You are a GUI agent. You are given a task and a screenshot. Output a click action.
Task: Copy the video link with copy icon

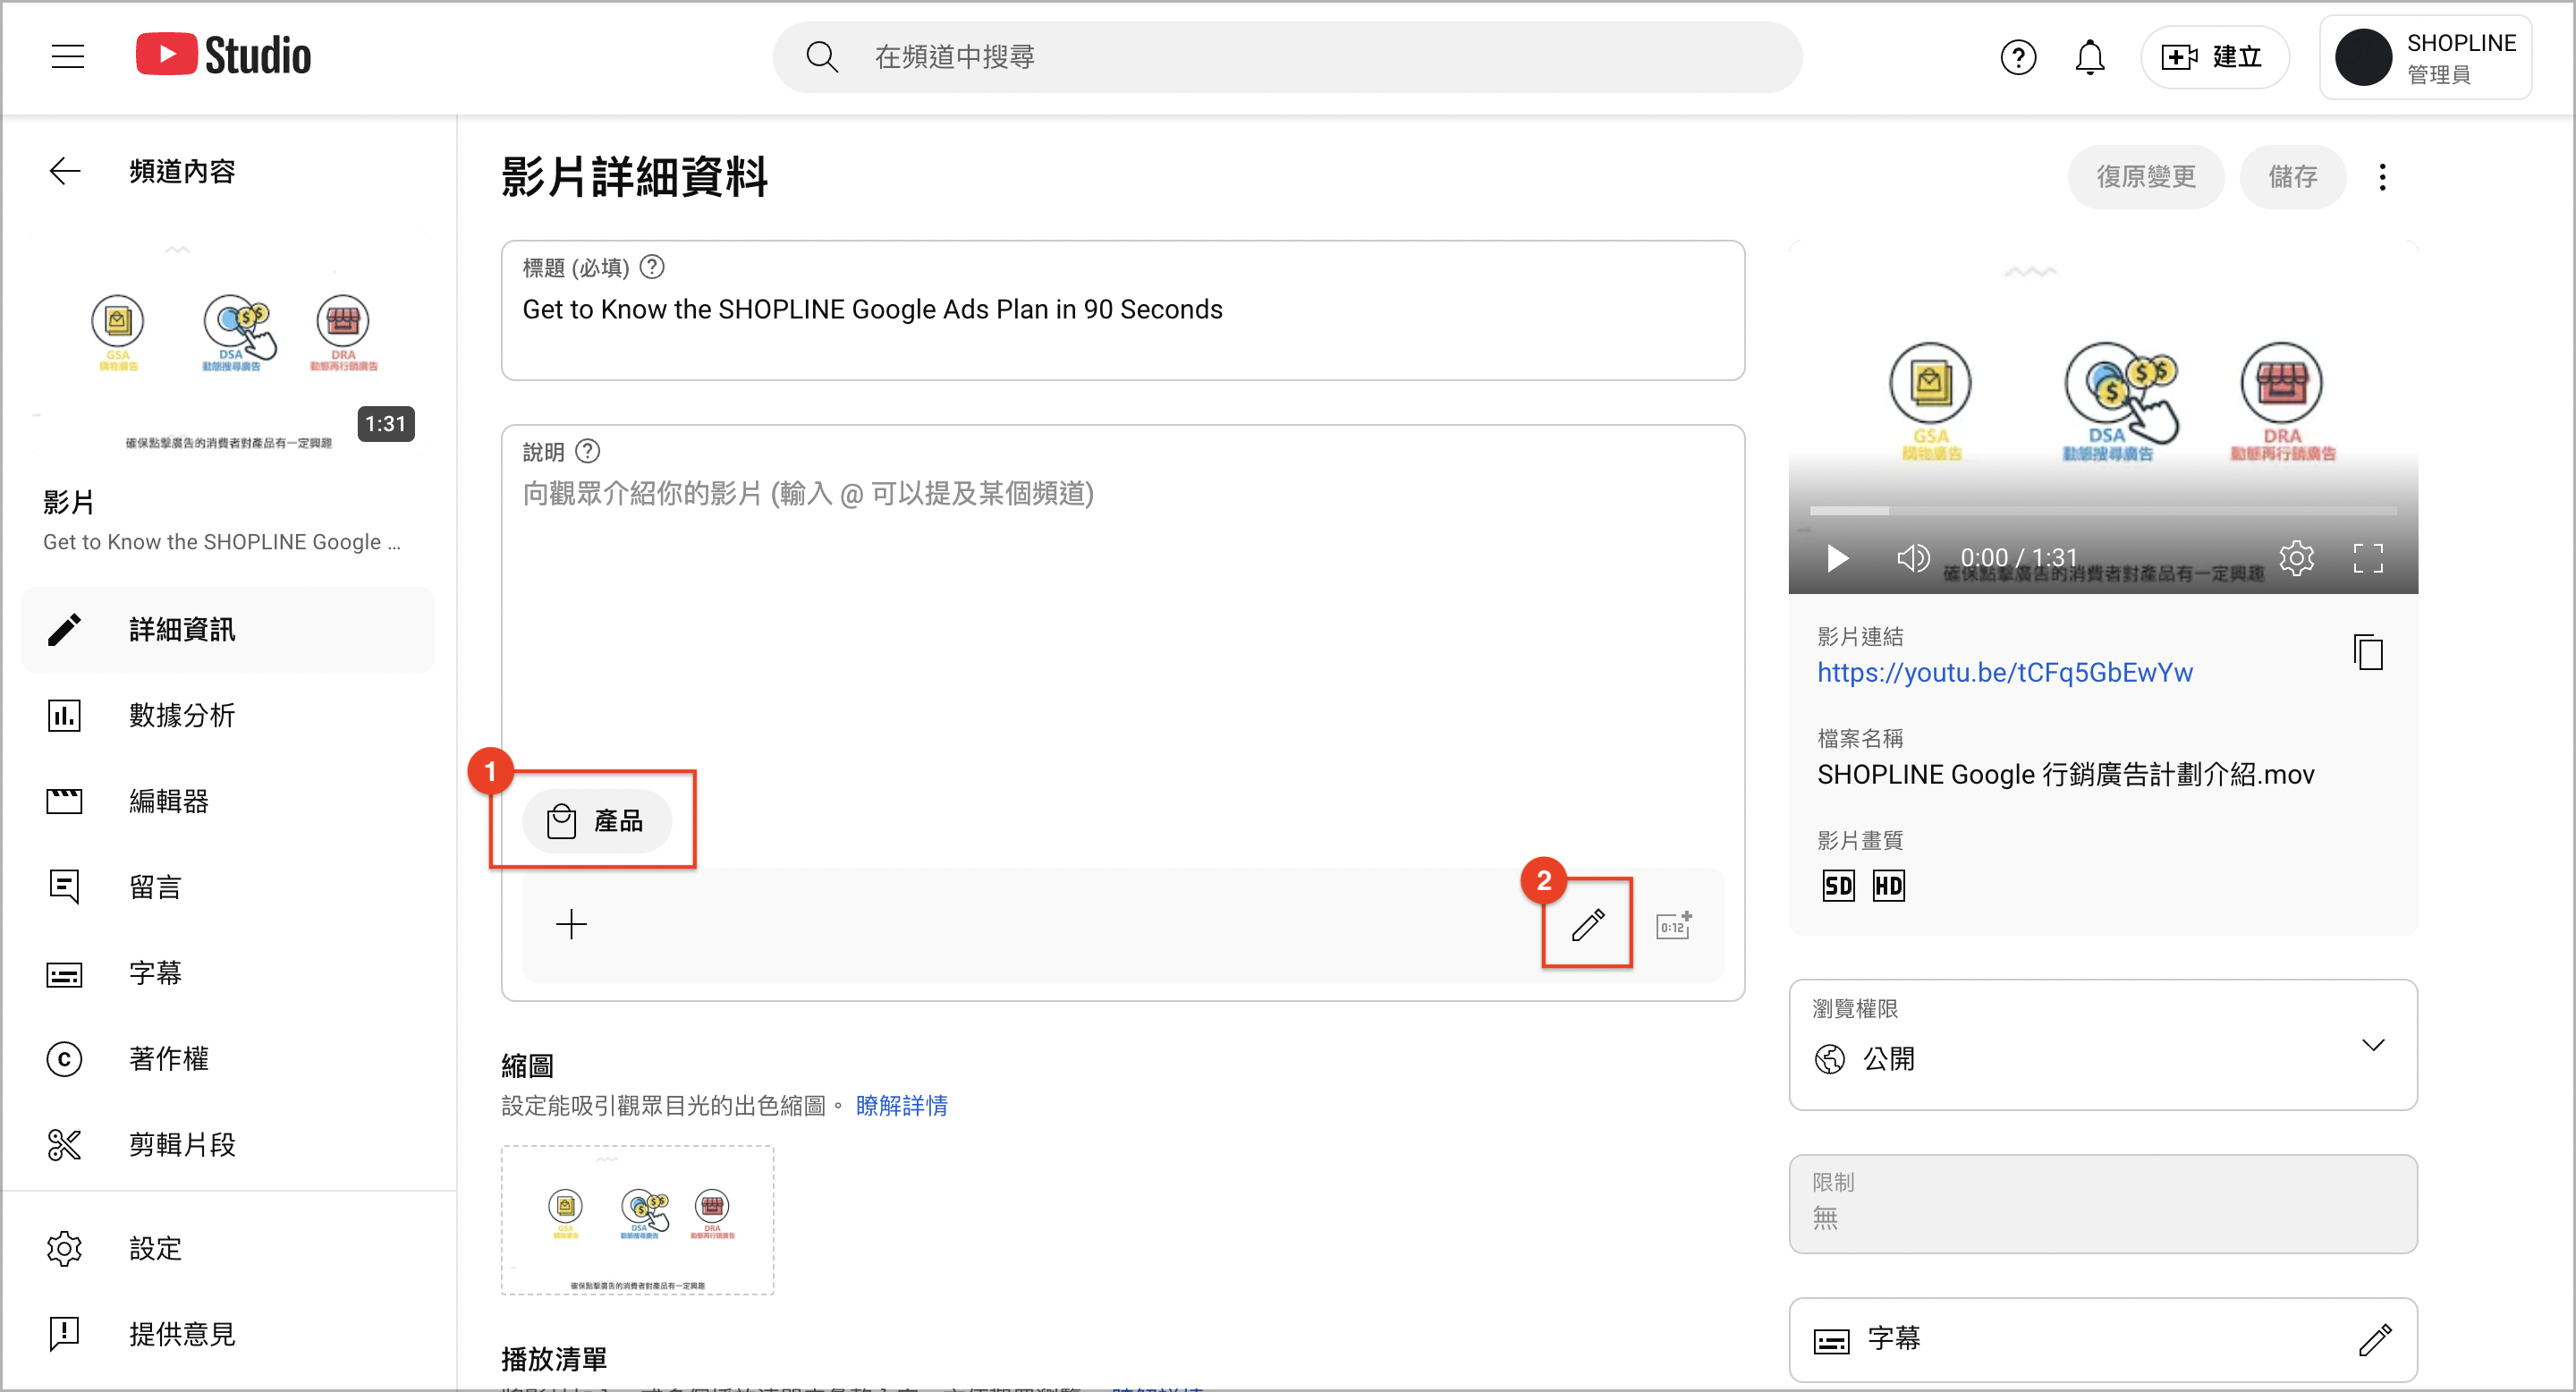[2367, 652]
